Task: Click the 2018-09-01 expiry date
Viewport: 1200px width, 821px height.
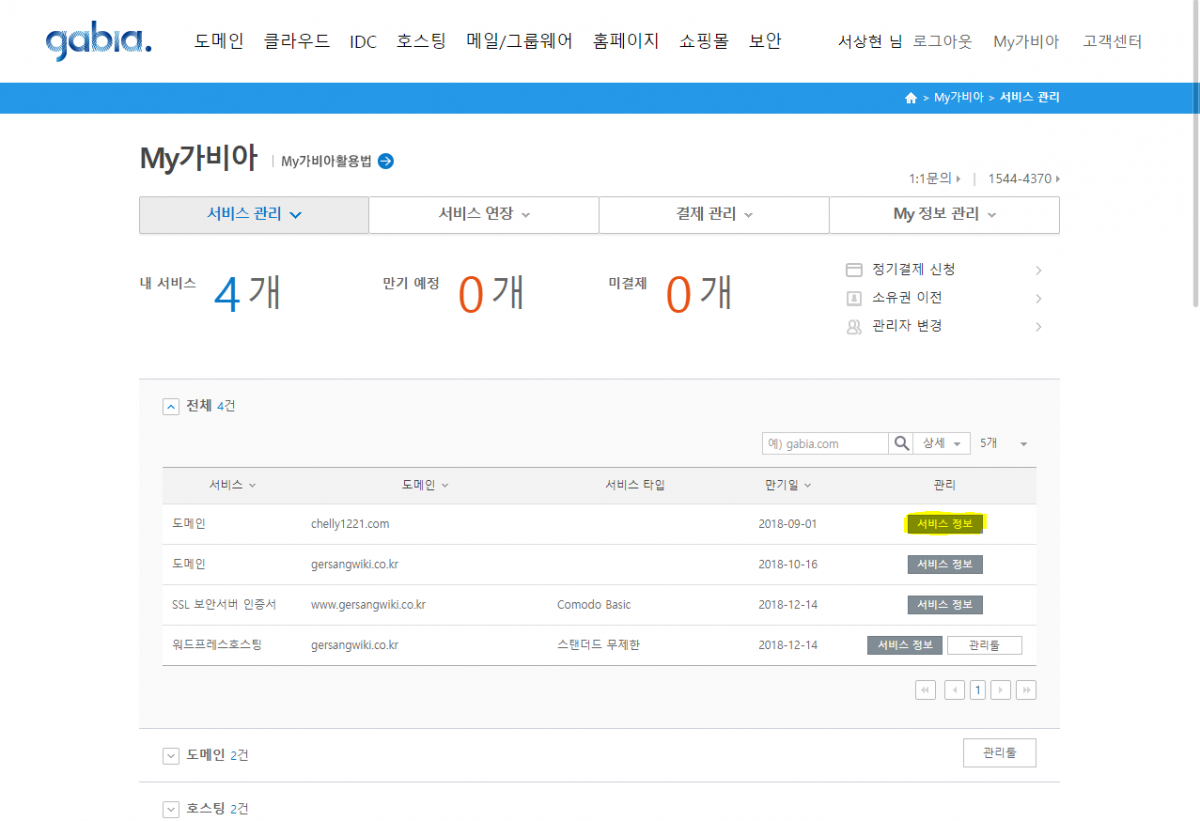Action: 788,523
